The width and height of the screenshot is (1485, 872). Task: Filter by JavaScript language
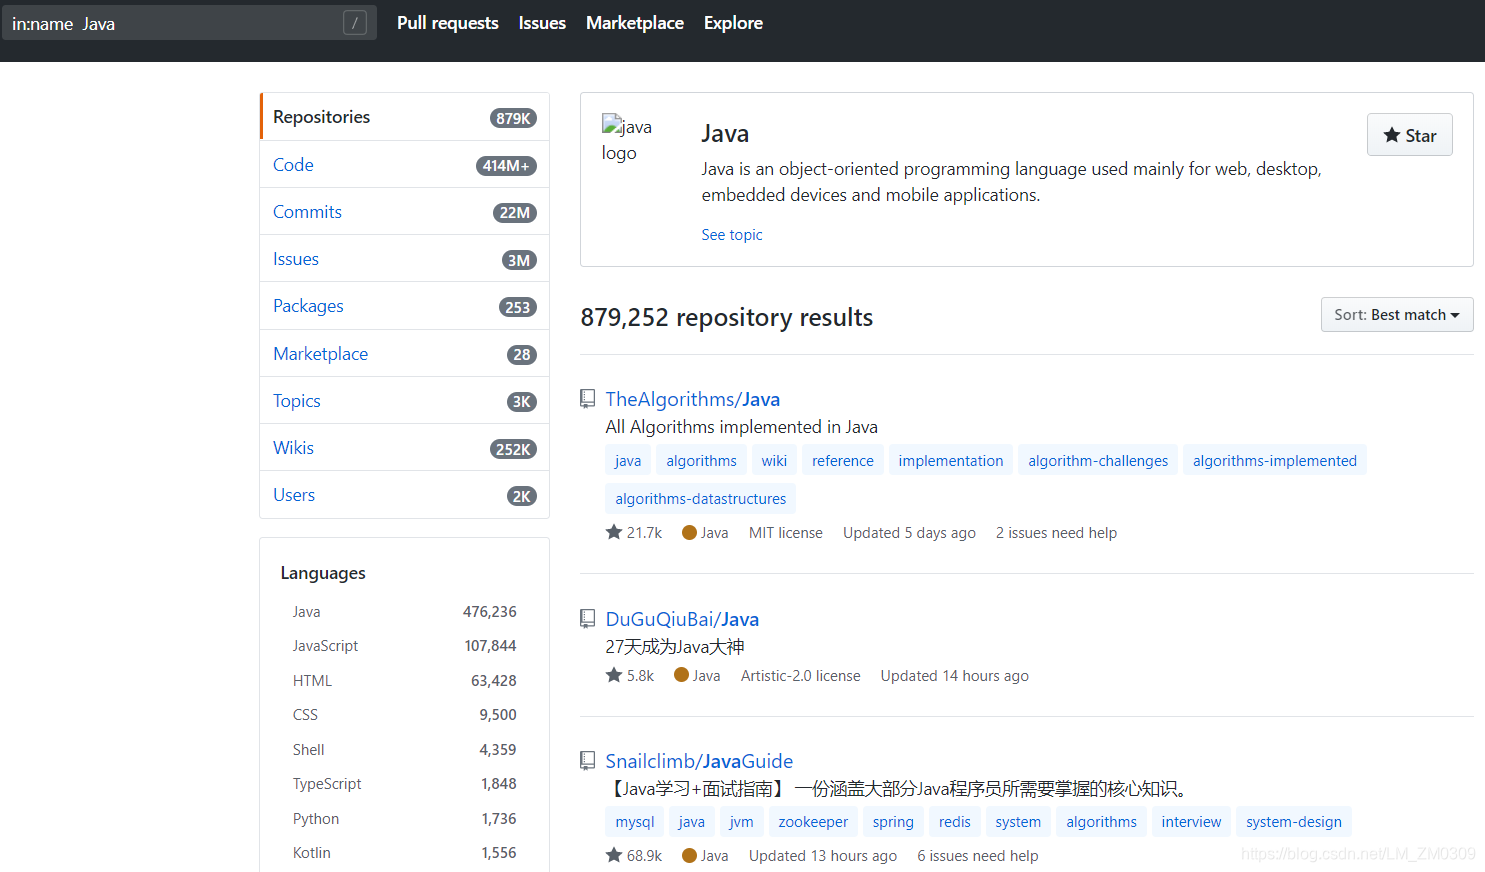pos(405,646)
